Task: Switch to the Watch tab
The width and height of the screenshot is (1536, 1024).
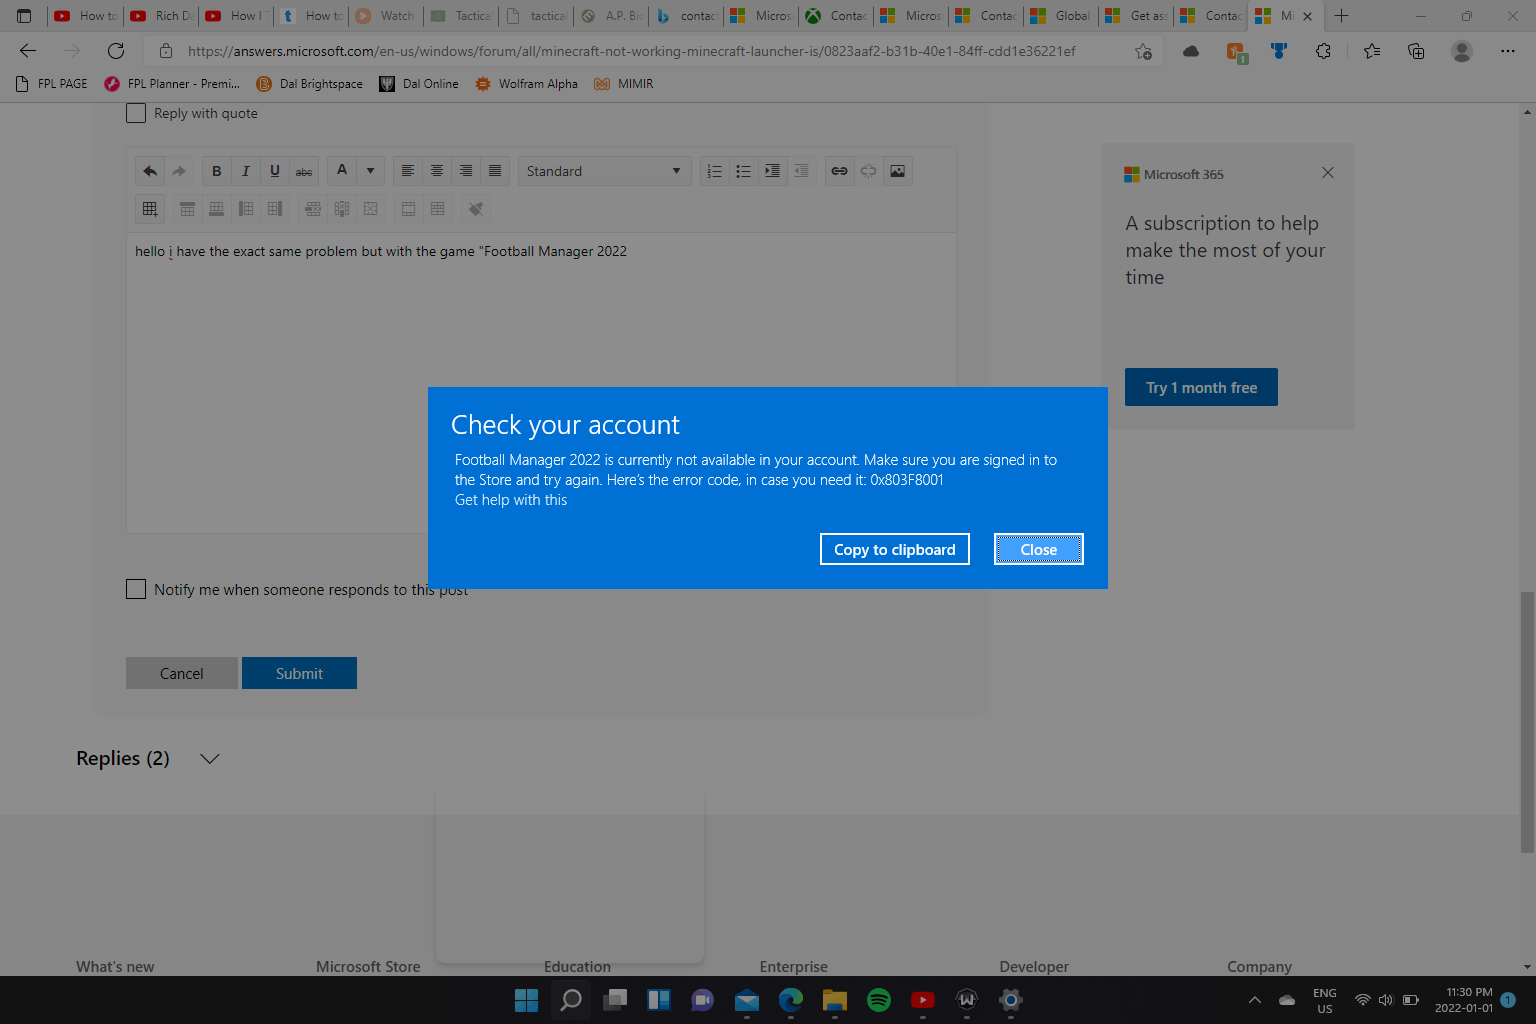Action: pyautogui.click(x=385, y=16)
